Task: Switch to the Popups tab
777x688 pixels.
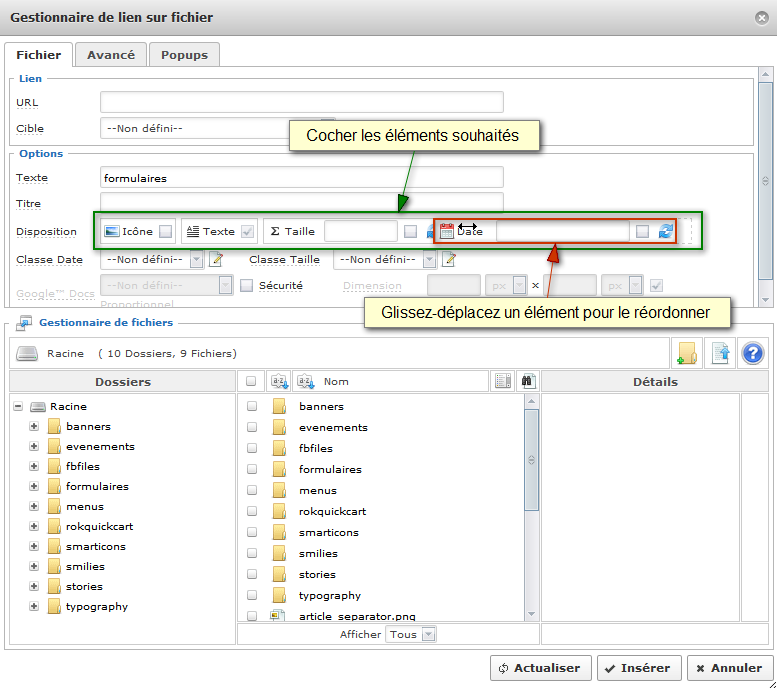Action: (x=184, y=55)
